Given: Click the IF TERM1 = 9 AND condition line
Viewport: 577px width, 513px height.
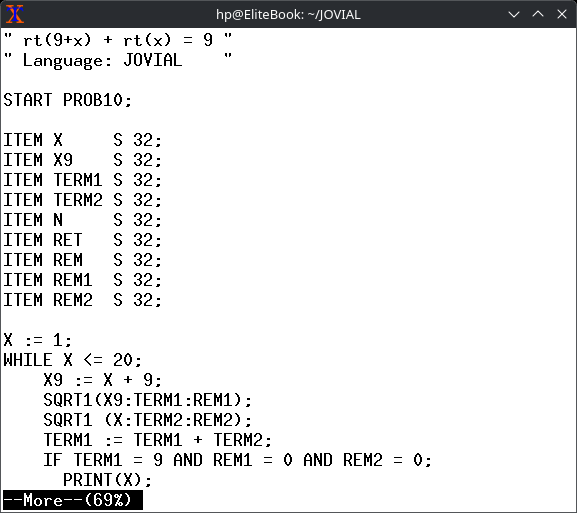Looking at the screenshot, I should (x=237, y=460).
